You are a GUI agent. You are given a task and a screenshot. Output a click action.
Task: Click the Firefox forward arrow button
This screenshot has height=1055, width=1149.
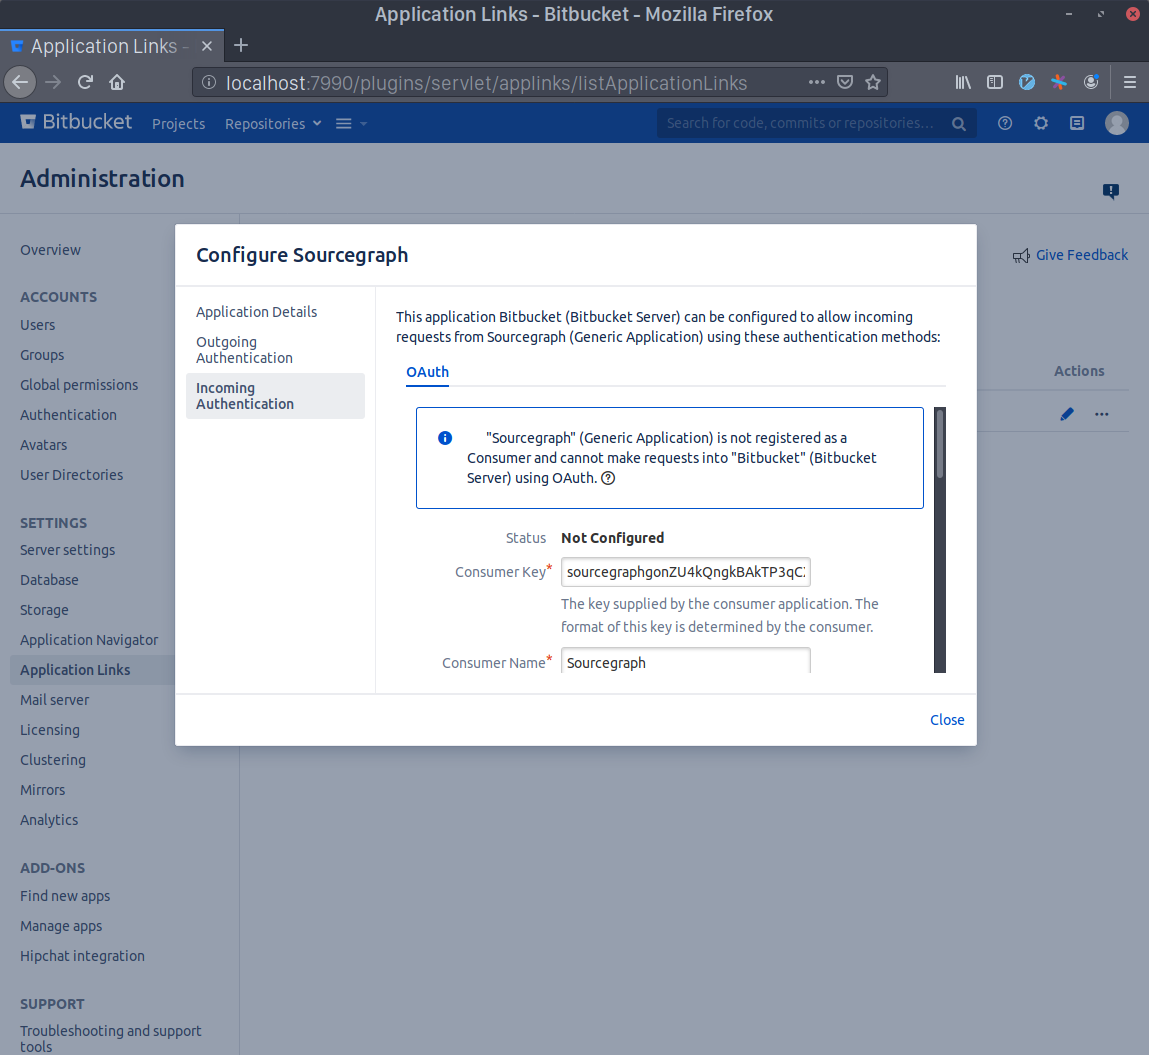click(x=53, y=82)
